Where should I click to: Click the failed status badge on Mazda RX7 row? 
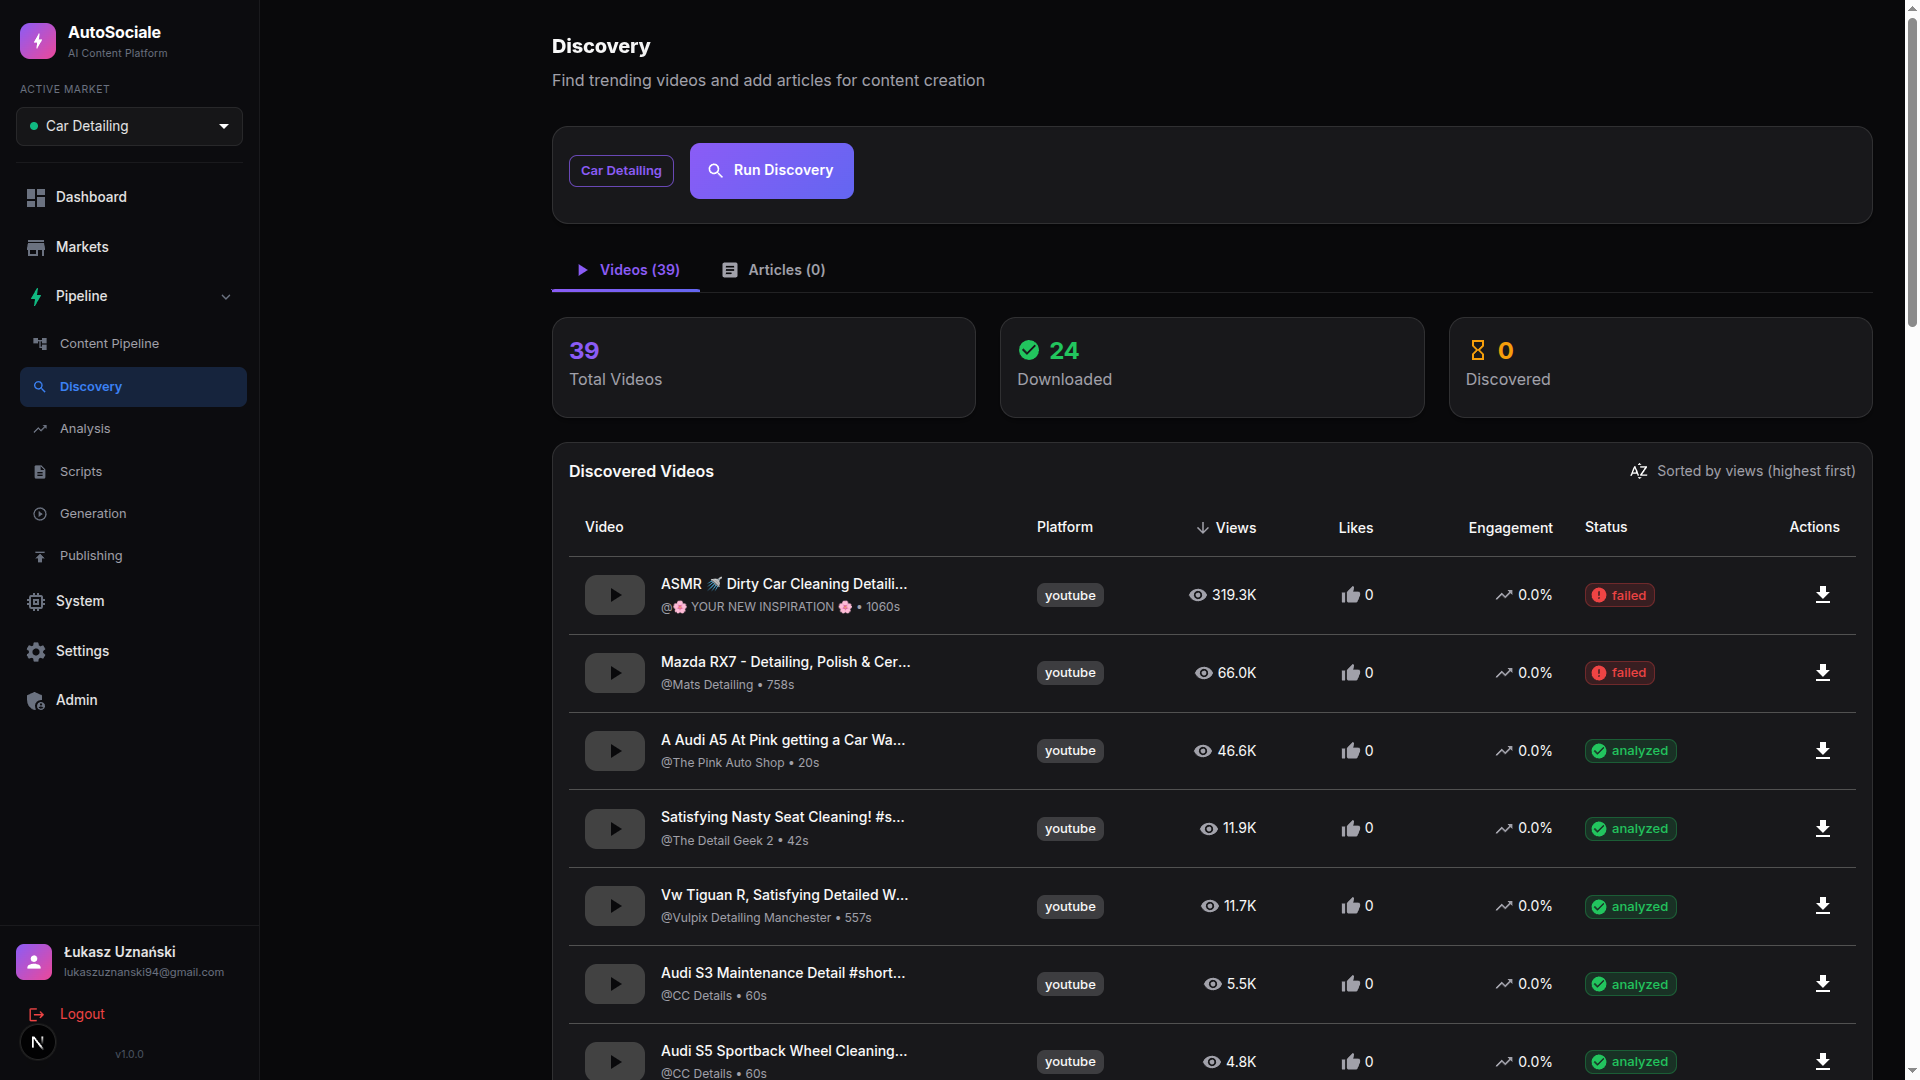1619,673
